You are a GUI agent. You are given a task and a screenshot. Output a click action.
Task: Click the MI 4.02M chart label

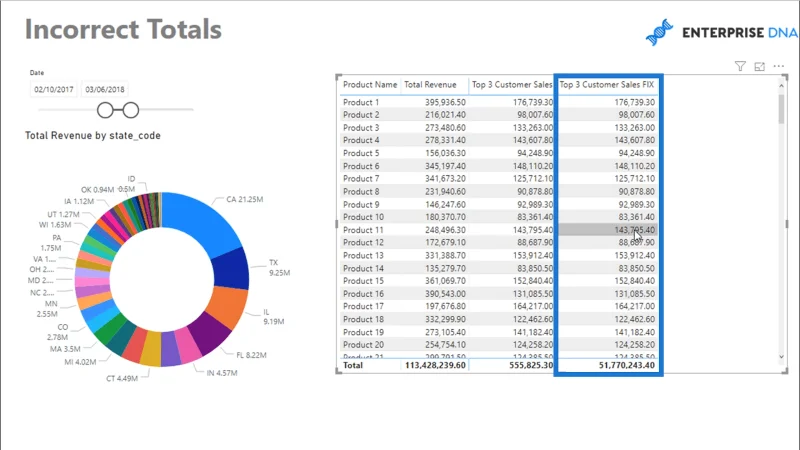pos(80,362)
